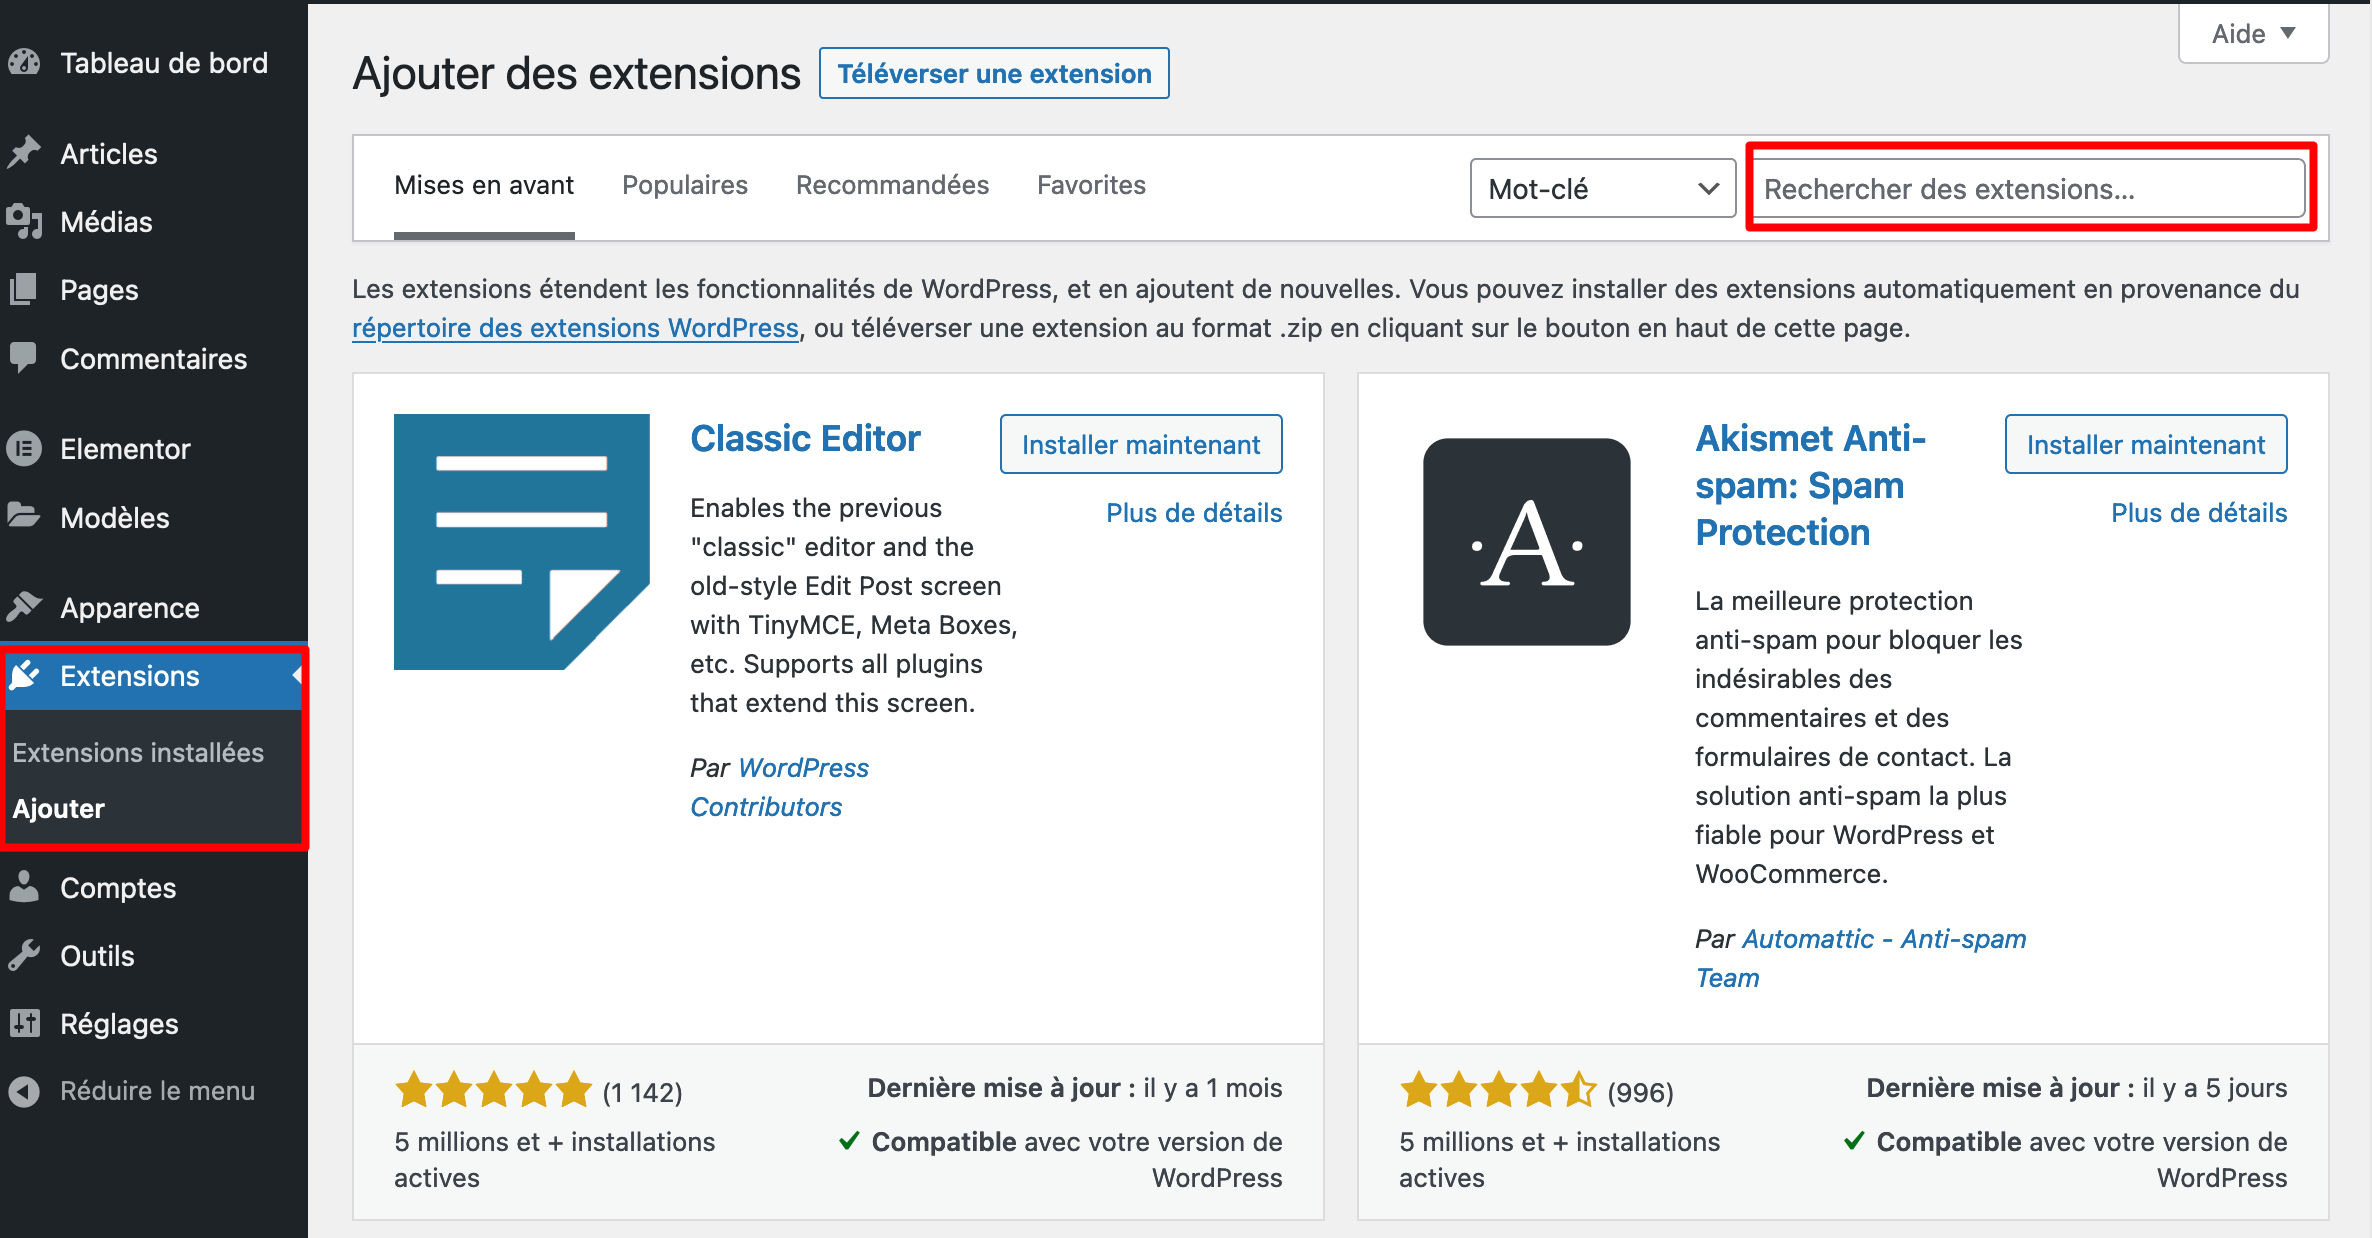Click the Médias library icon
2372x1238 pixels.
(25, 221)
